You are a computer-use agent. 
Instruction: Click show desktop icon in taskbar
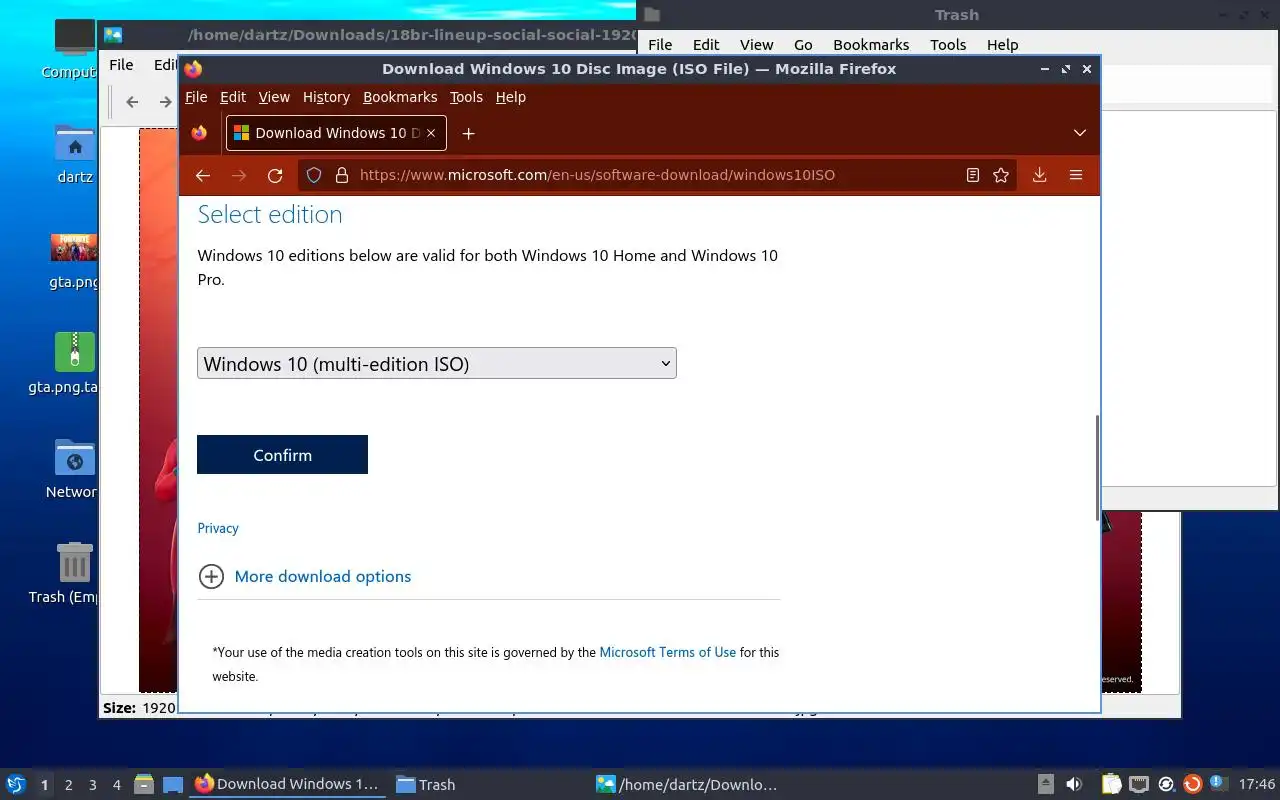click(x=173, y=785)
